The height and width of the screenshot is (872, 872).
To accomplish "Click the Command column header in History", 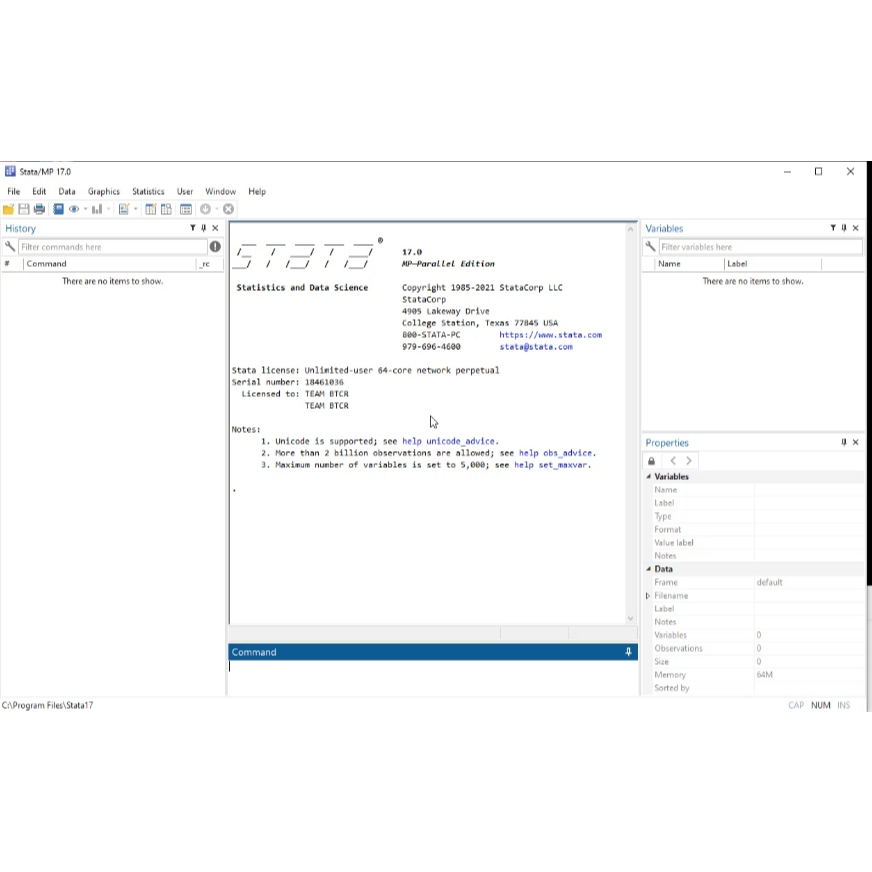I will [x=110, y=264].
